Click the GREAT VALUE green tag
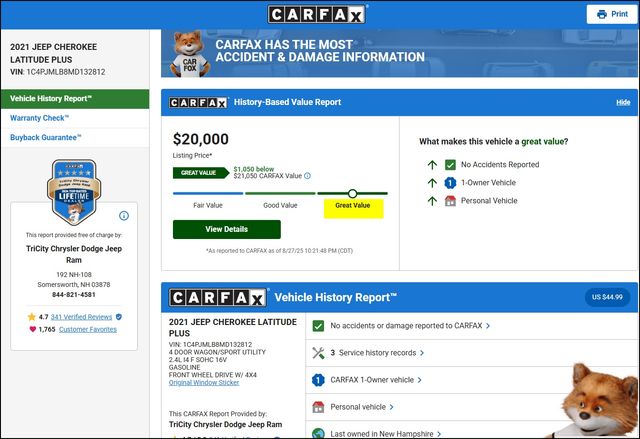 (x=201, y=173)
